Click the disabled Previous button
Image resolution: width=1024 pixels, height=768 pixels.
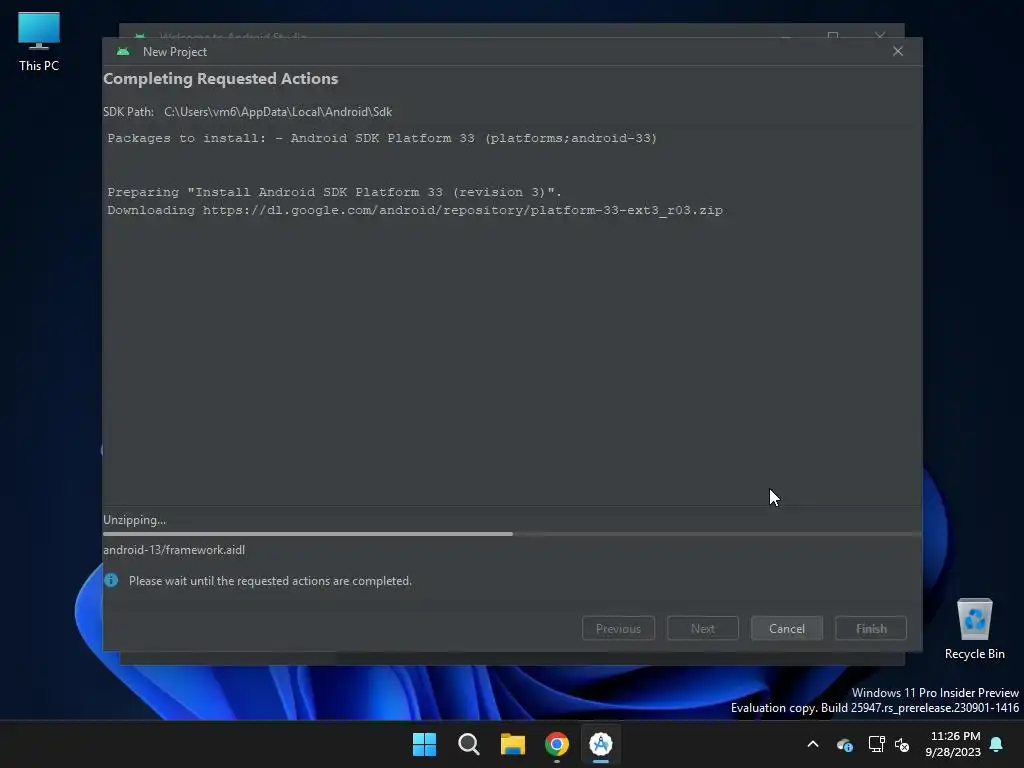click(618, 628)
